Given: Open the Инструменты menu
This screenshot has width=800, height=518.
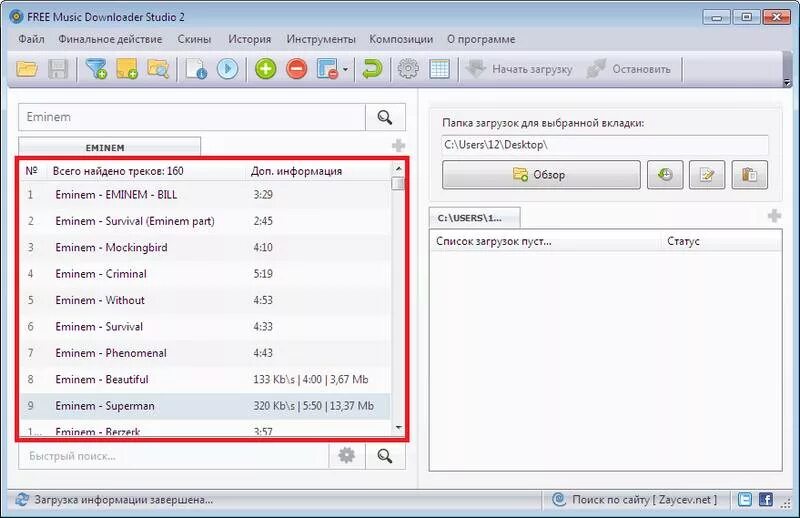Looking at the screenshot, I should [321, 39].
